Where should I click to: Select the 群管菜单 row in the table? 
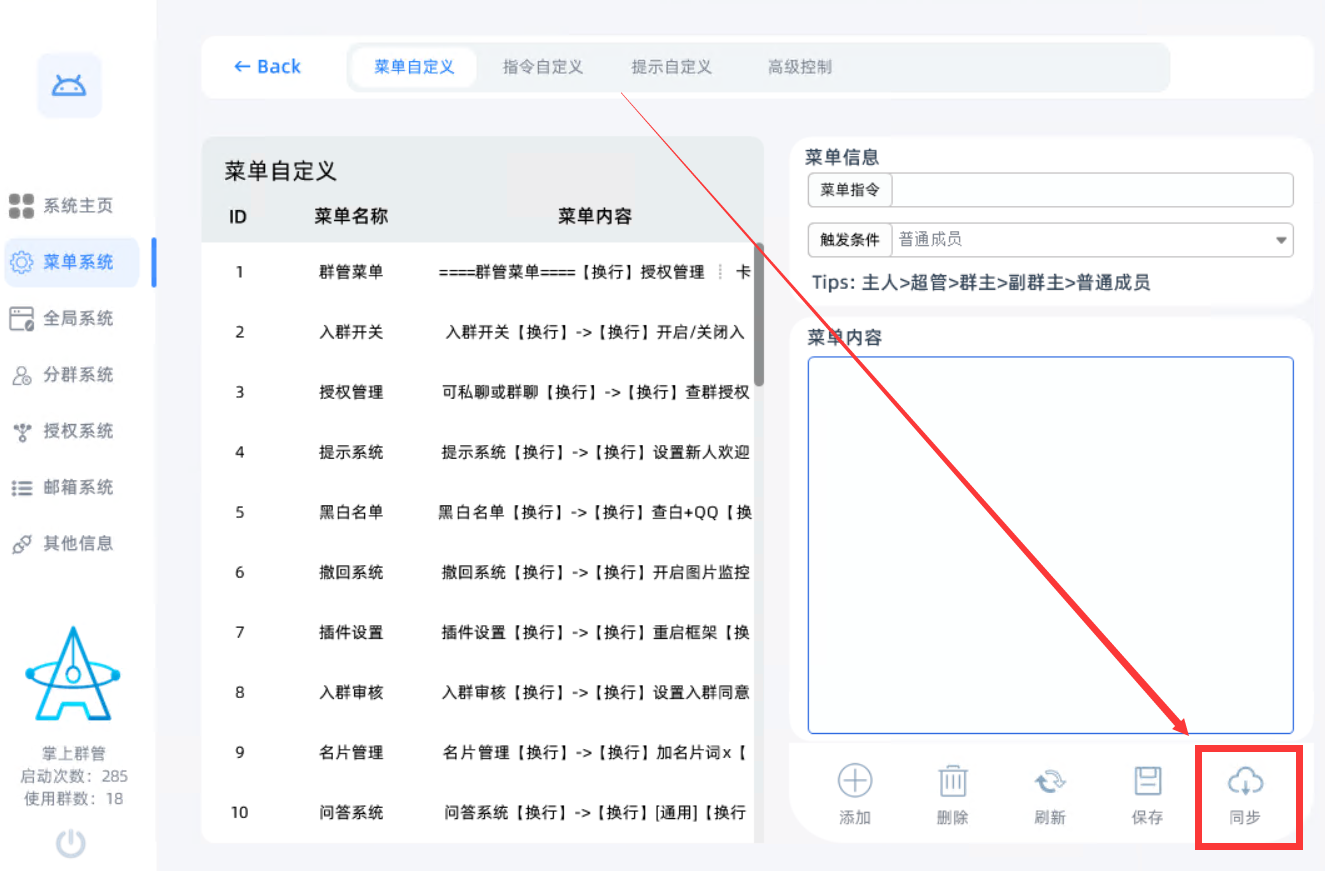tap(350, 272)
